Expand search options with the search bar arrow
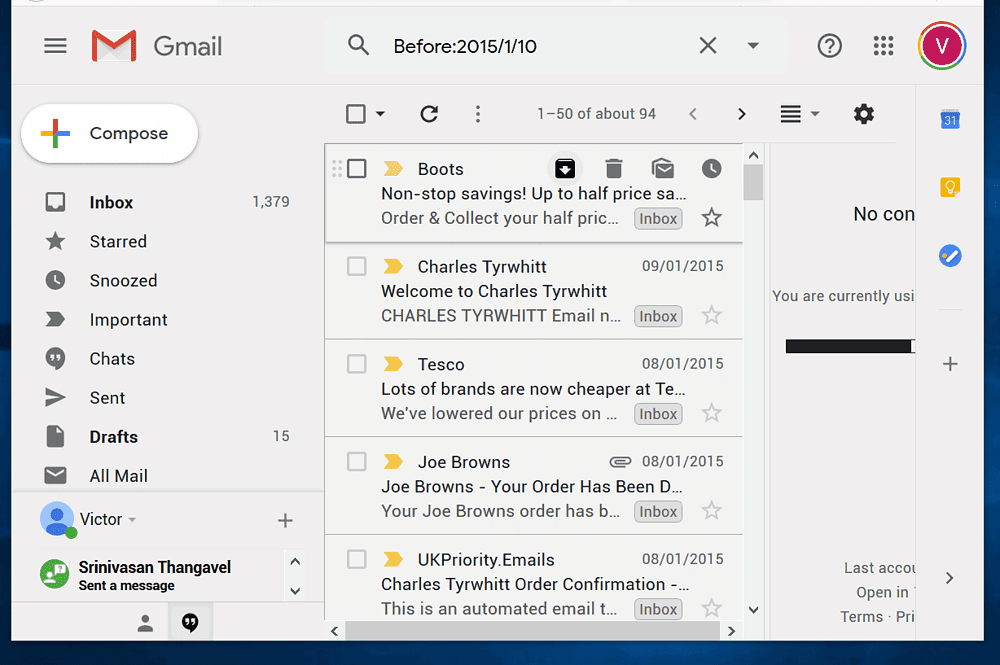 (753, 45)
